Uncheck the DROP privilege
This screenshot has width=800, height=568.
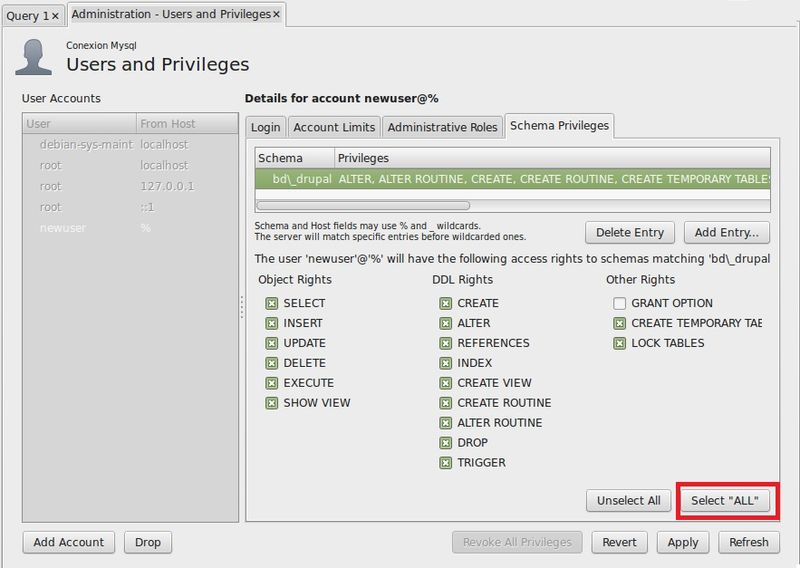point(445,442)
